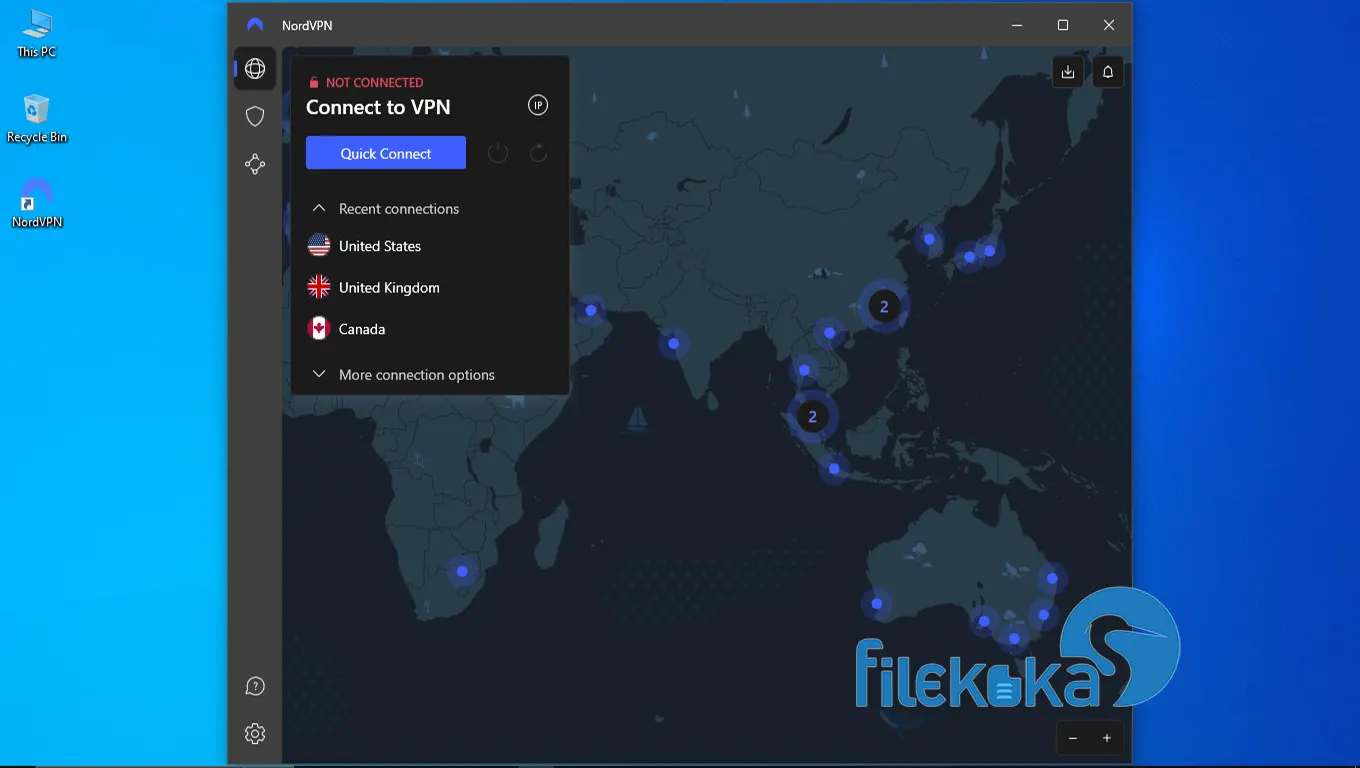Zoom out the map with minus
1360x768 pixels.
pos(1073,738)
